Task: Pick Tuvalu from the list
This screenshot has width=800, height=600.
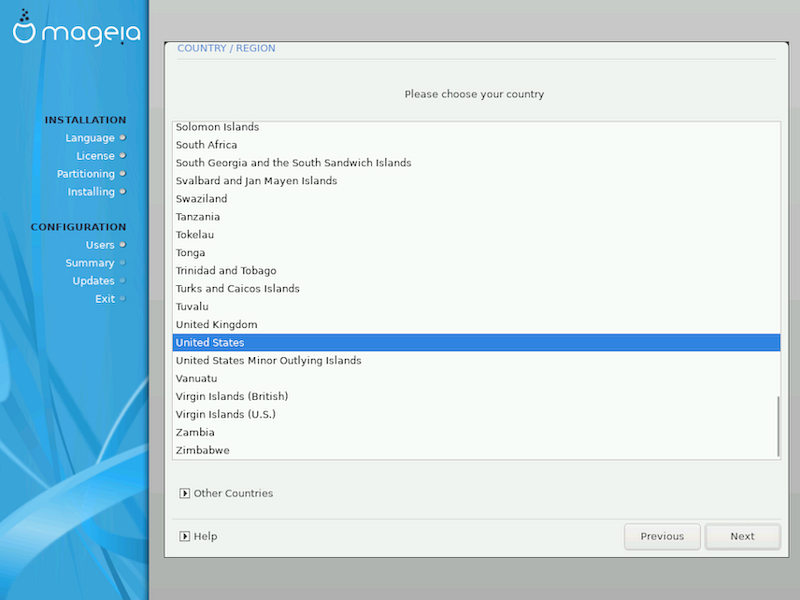Action: point(477,307)
